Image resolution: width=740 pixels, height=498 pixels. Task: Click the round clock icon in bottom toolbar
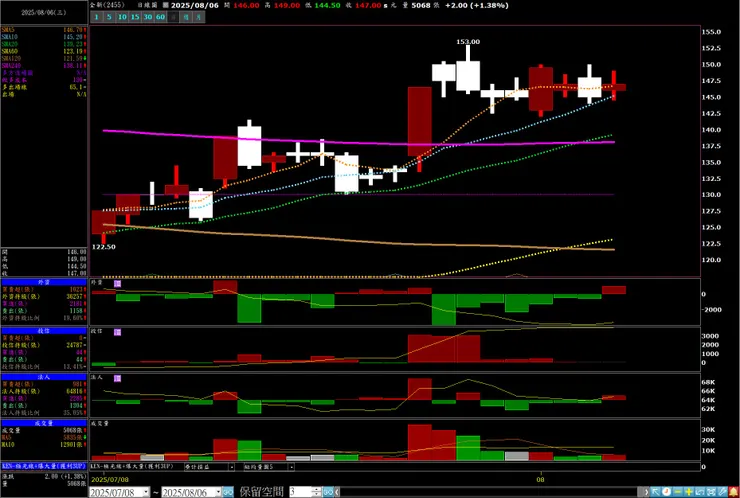(666, 492)
